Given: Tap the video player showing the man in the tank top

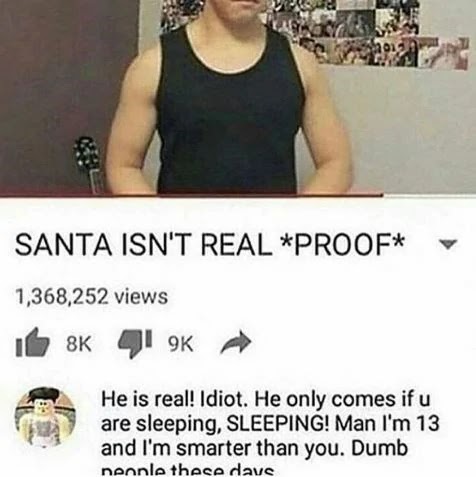Looking at the screenshot, I should tap(238, 97).
